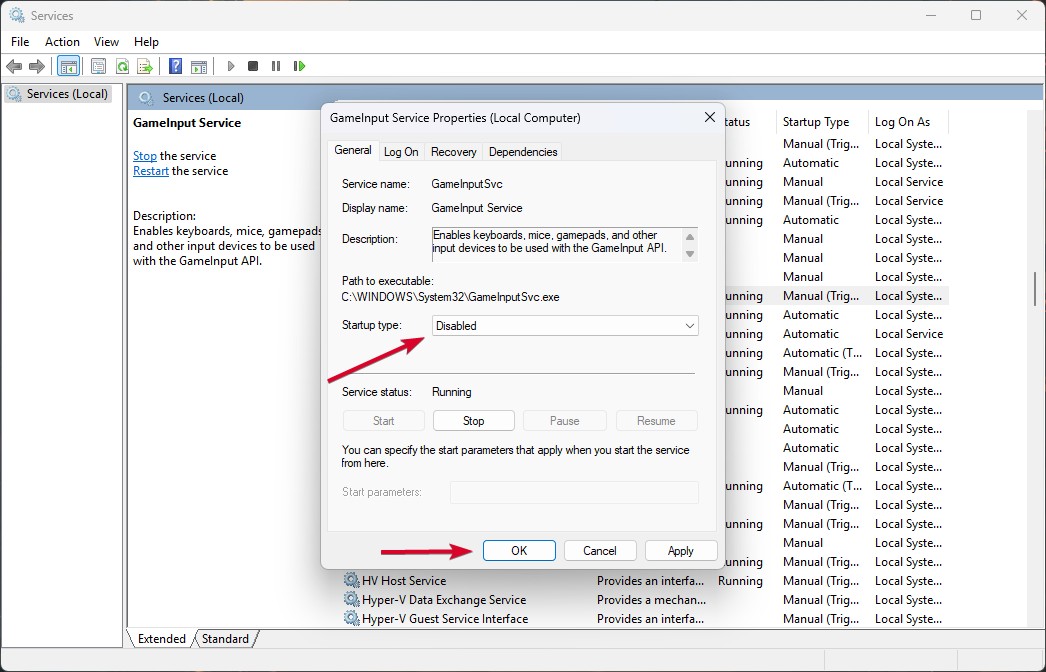Screen dimensions: 1046x672
Task: Open the Action menu
Action: pos(62,42)
